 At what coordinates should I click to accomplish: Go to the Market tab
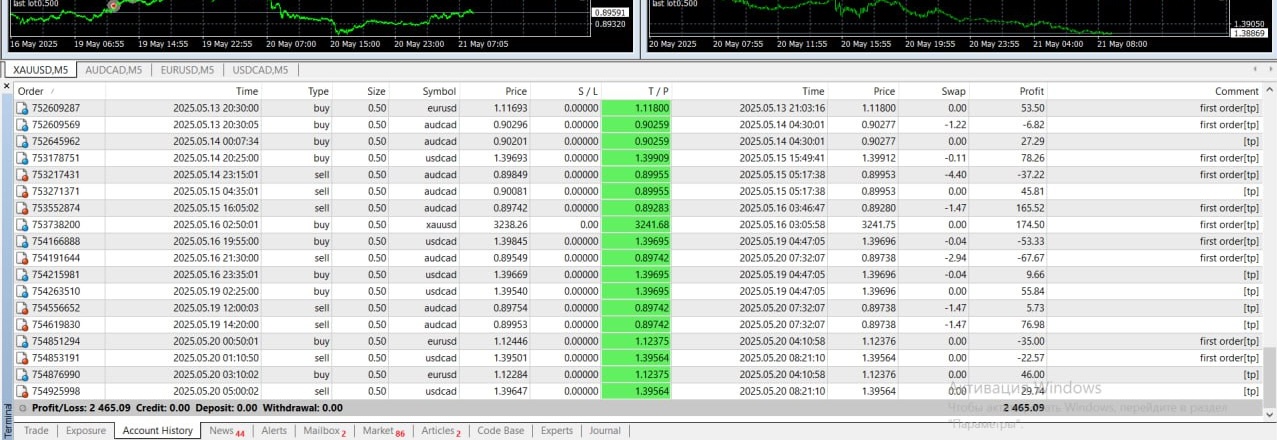point(382,431)
